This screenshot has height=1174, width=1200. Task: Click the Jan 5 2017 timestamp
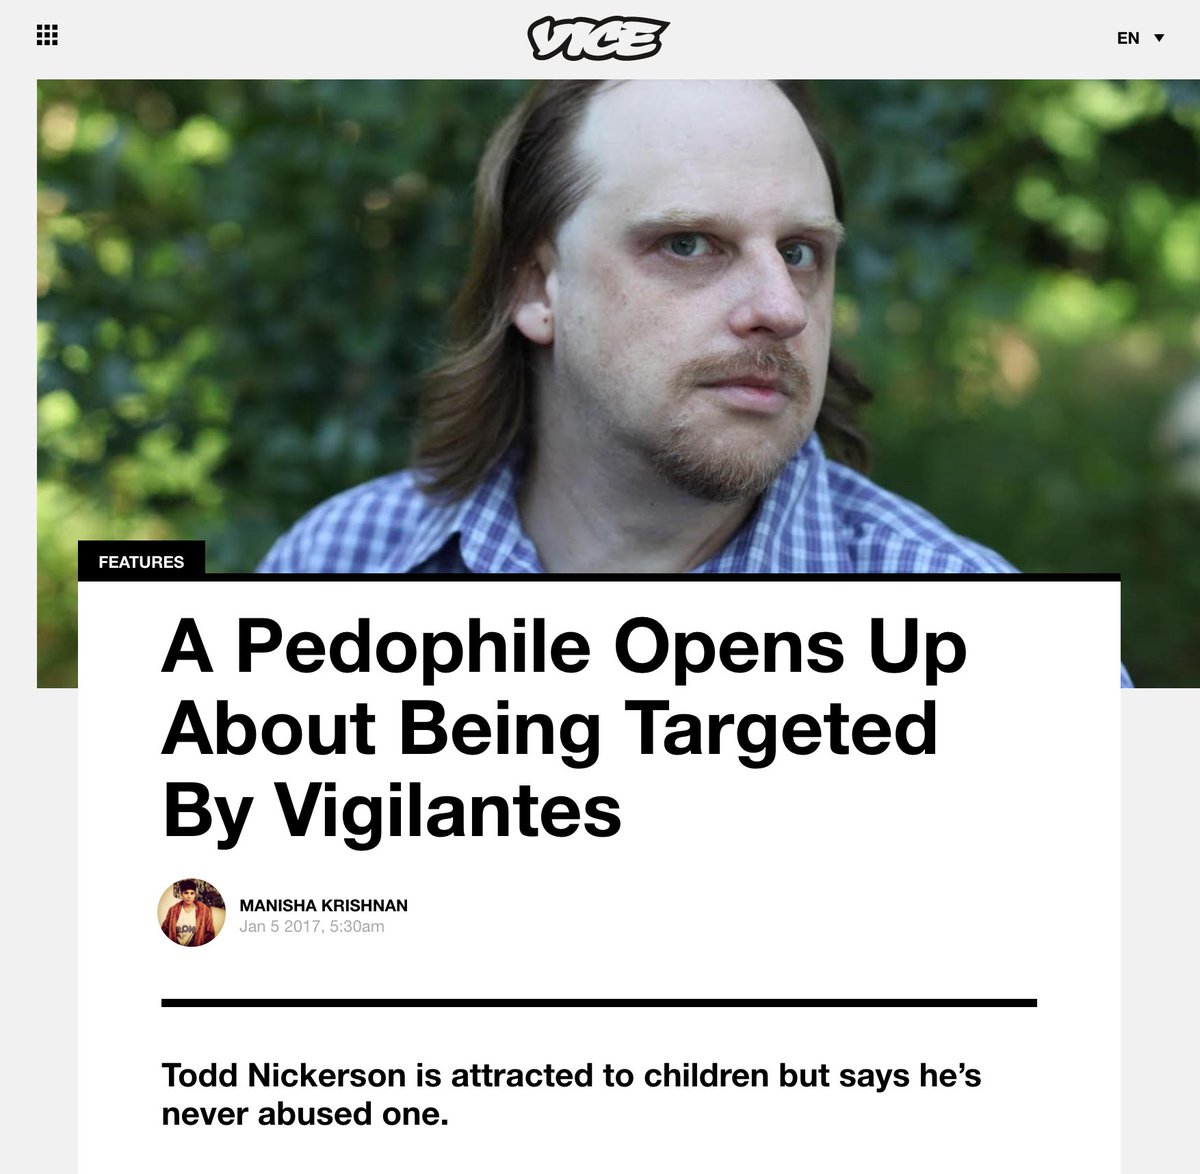pos(312,927)
